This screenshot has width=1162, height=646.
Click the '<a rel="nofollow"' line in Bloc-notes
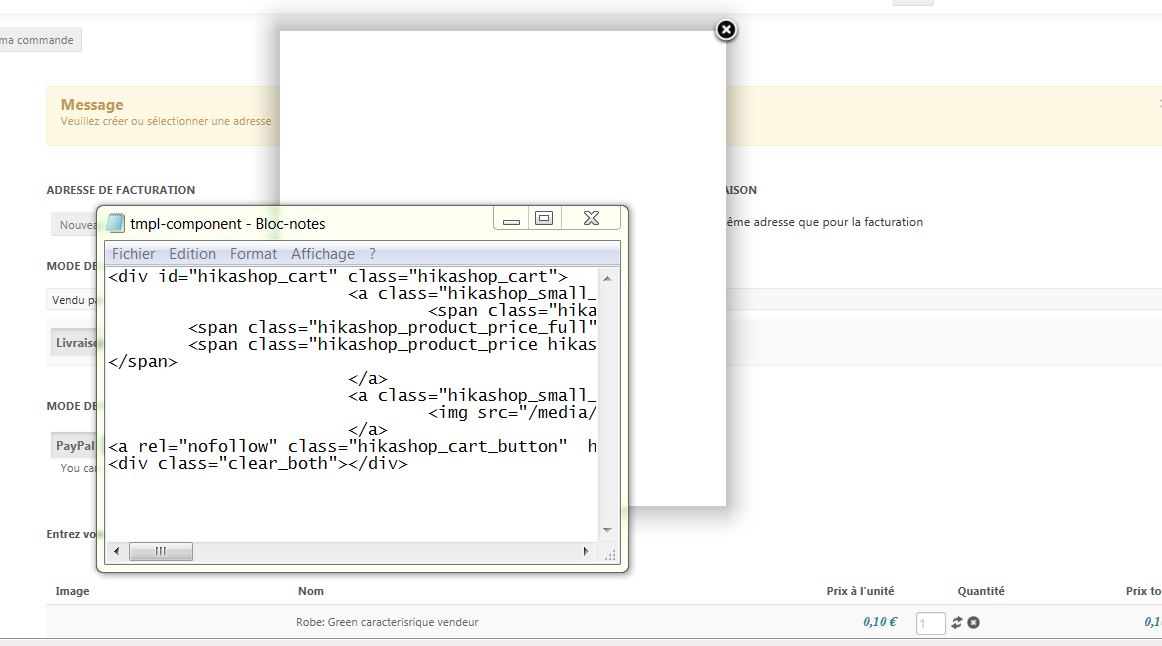click(353, 446)
